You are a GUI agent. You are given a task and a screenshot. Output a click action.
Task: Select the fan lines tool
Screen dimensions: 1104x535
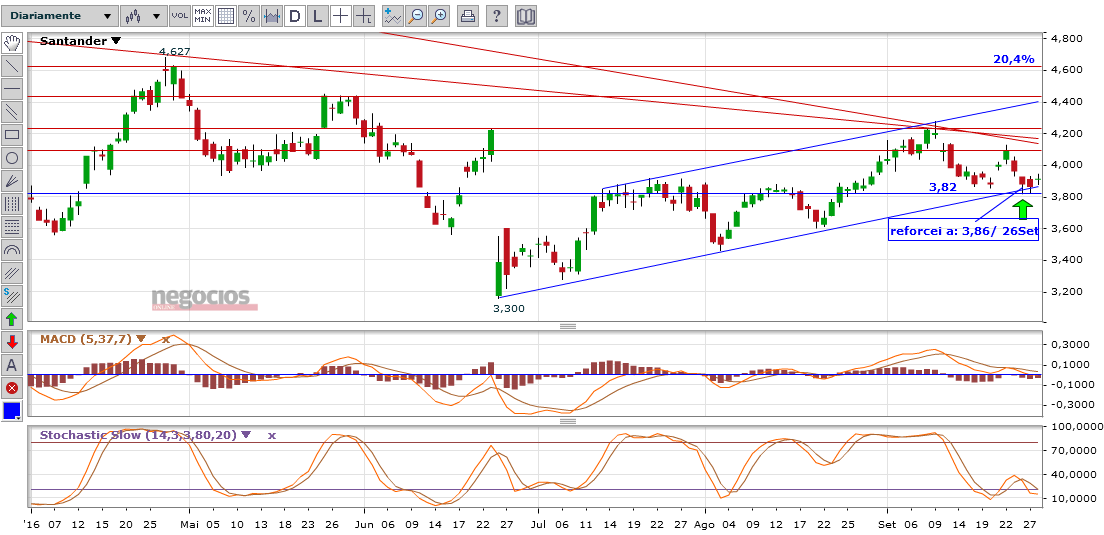click(11, 181)
